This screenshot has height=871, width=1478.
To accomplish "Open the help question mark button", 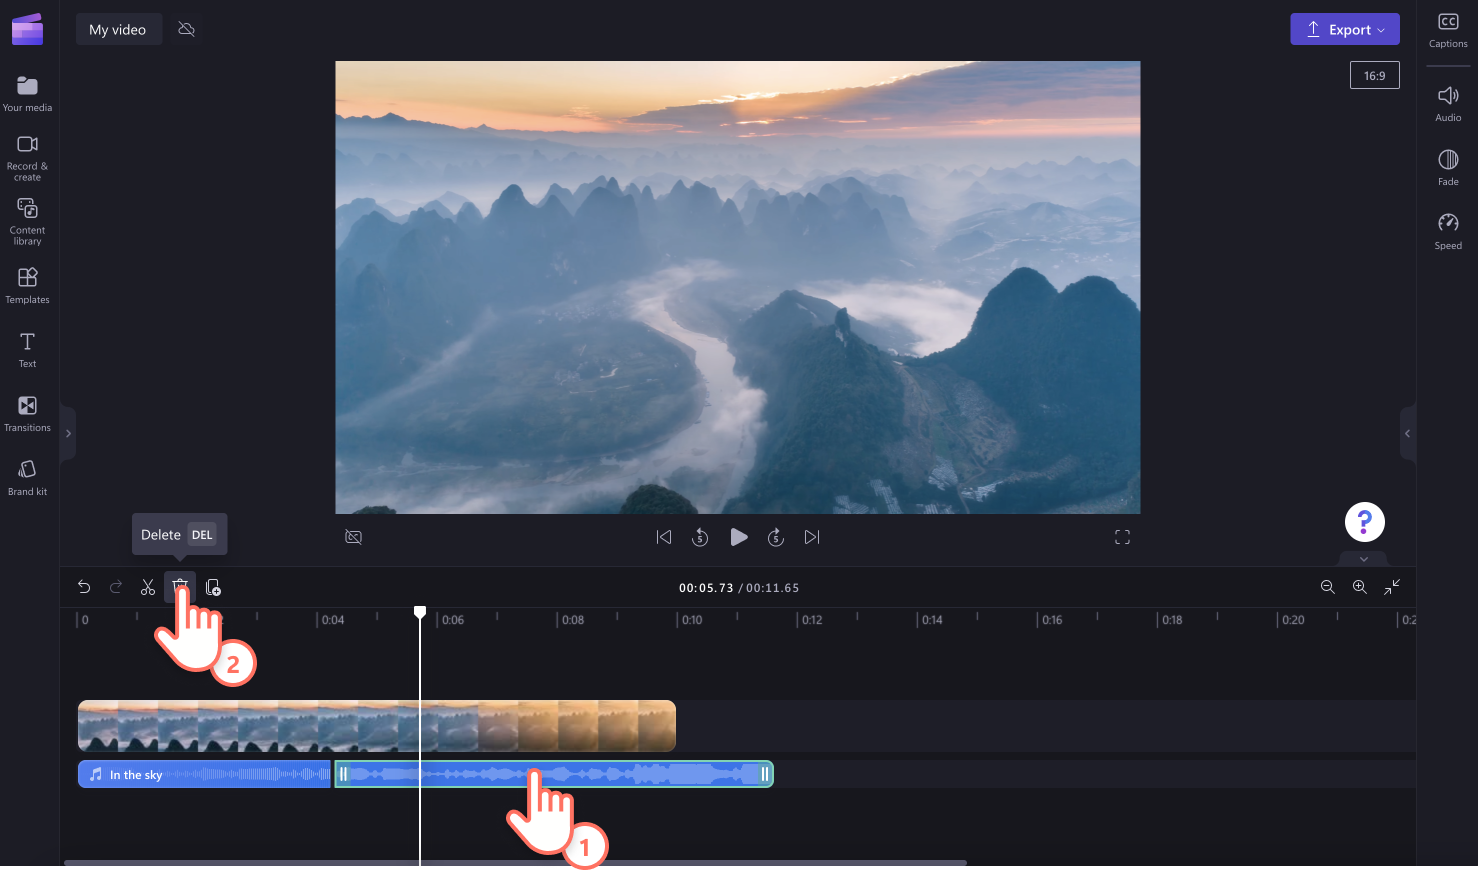I will coord(1364,522).
